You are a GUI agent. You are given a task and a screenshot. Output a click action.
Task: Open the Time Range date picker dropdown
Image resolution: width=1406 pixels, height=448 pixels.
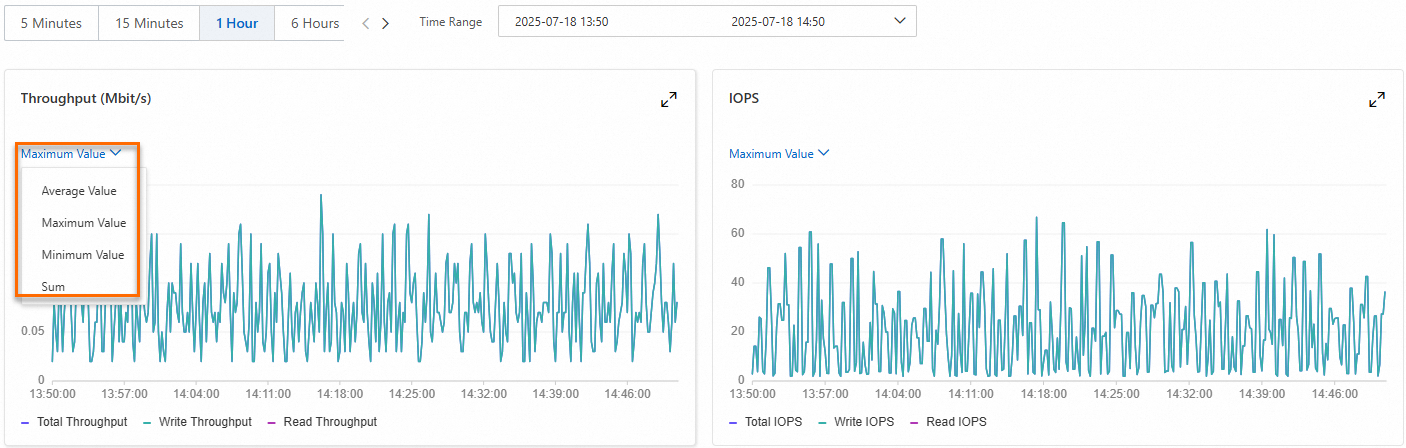click(707, 22)
